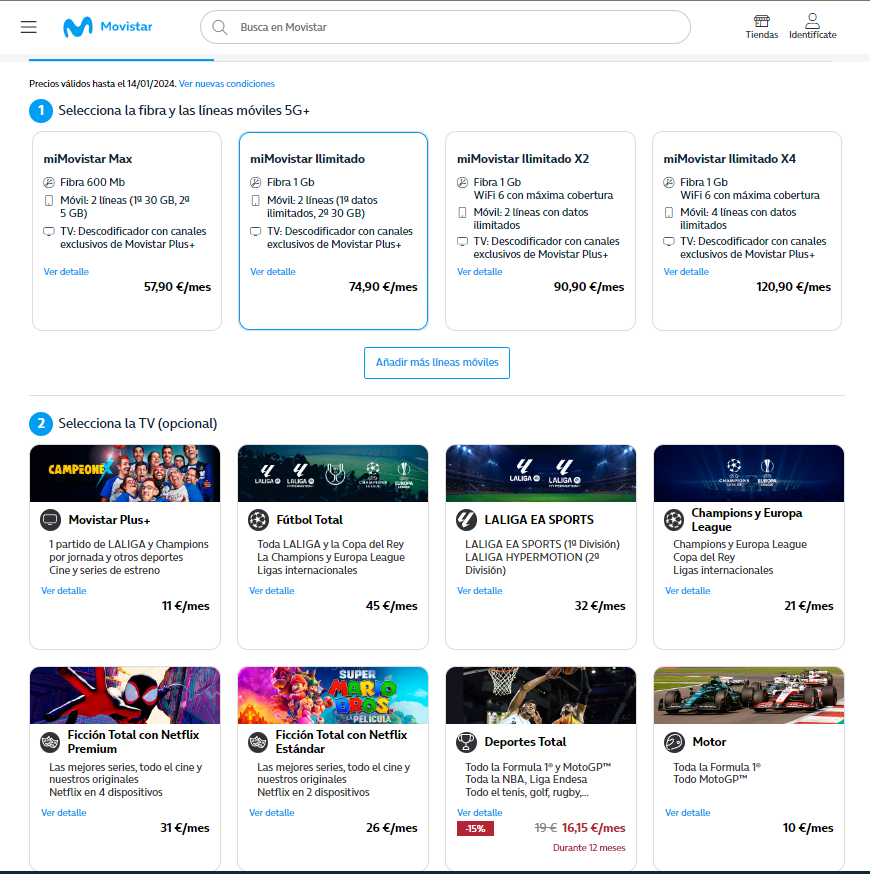Click the Movistar logo

tap(105, 27)
